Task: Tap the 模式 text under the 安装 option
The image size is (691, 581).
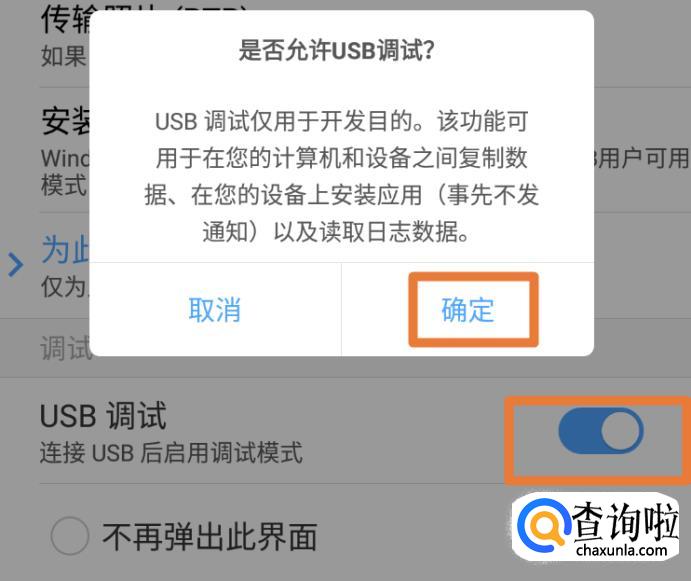Action: point(63,185)
